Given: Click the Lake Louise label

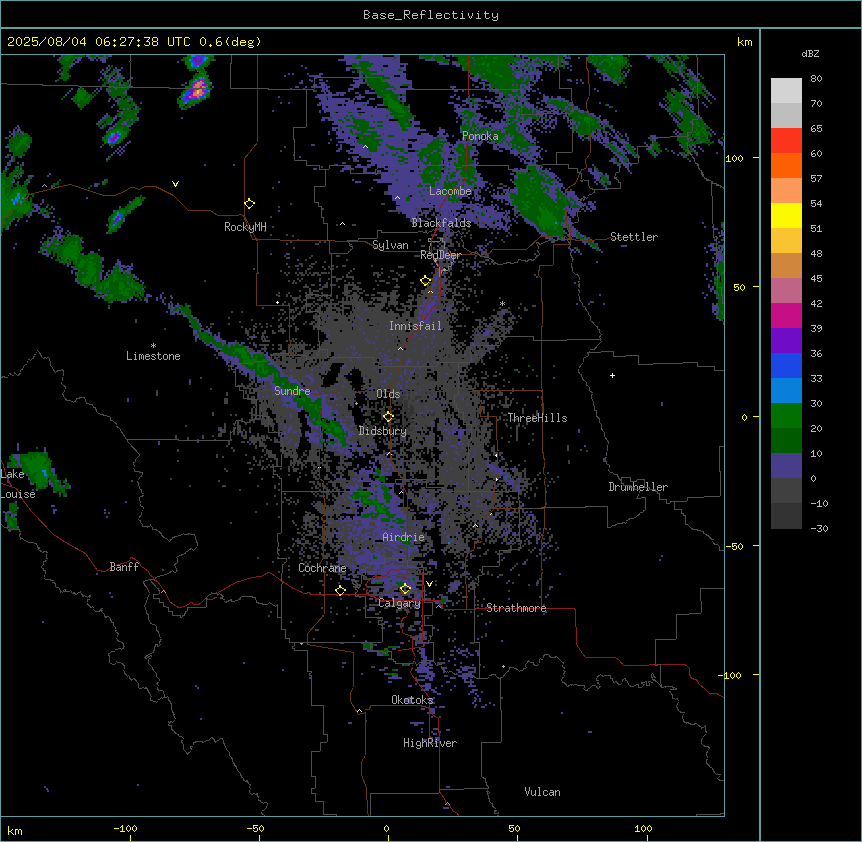Looking at the screenshot, I should click(x=18, y=484).
